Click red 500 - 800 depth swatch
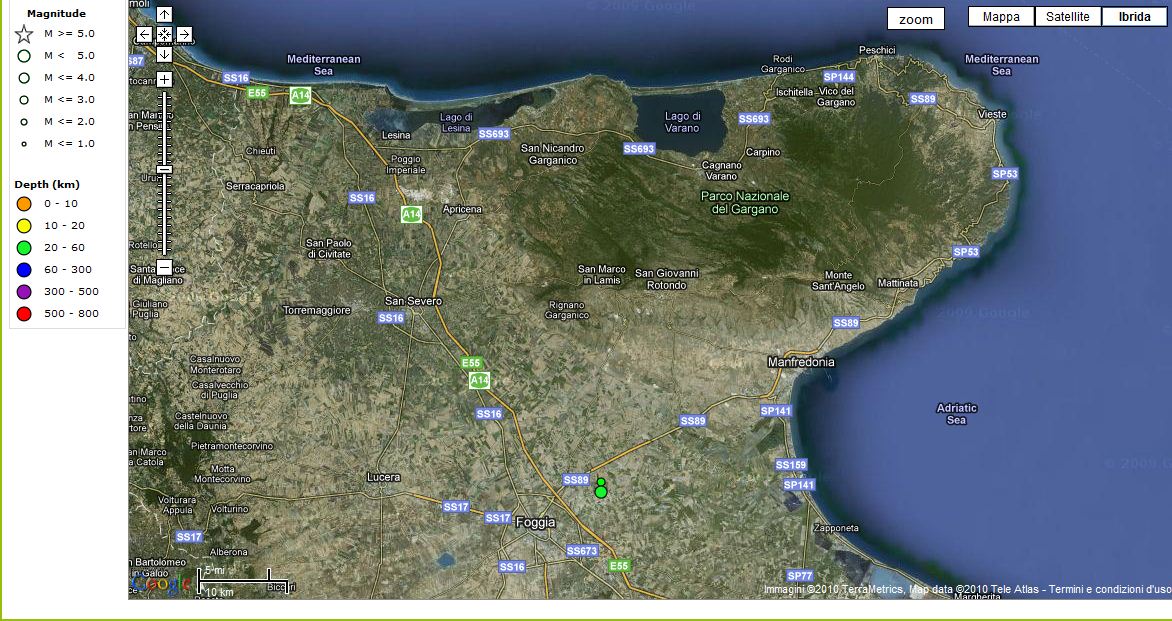This screenshot has width=1172, height=621. coord(24,314)
